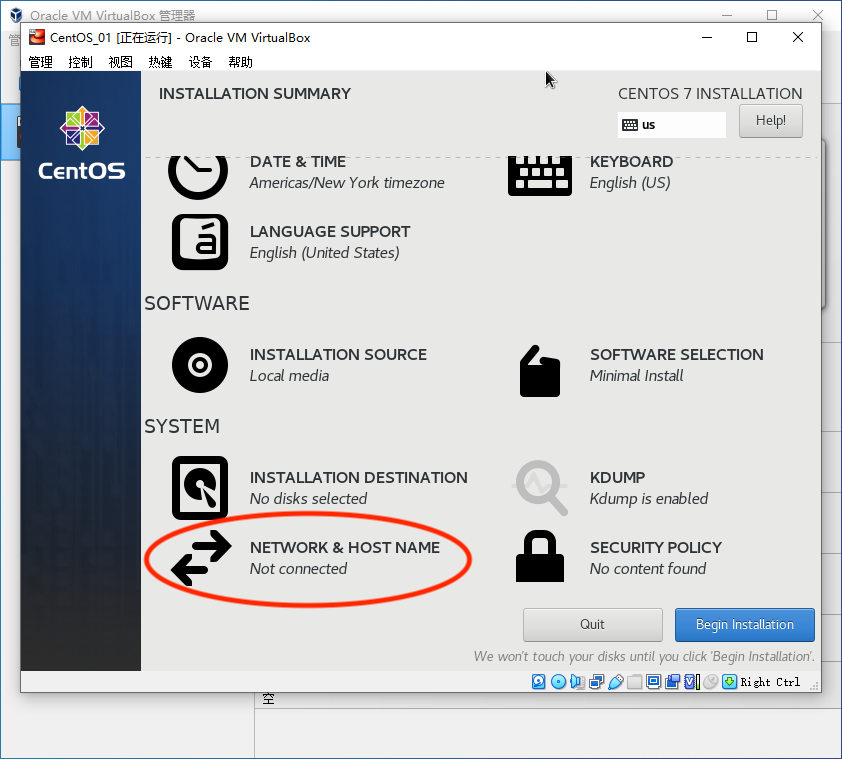This screenshot has width=842, height=759.
Task: Open Date & Time clock icon
Action: coord(198,176)
